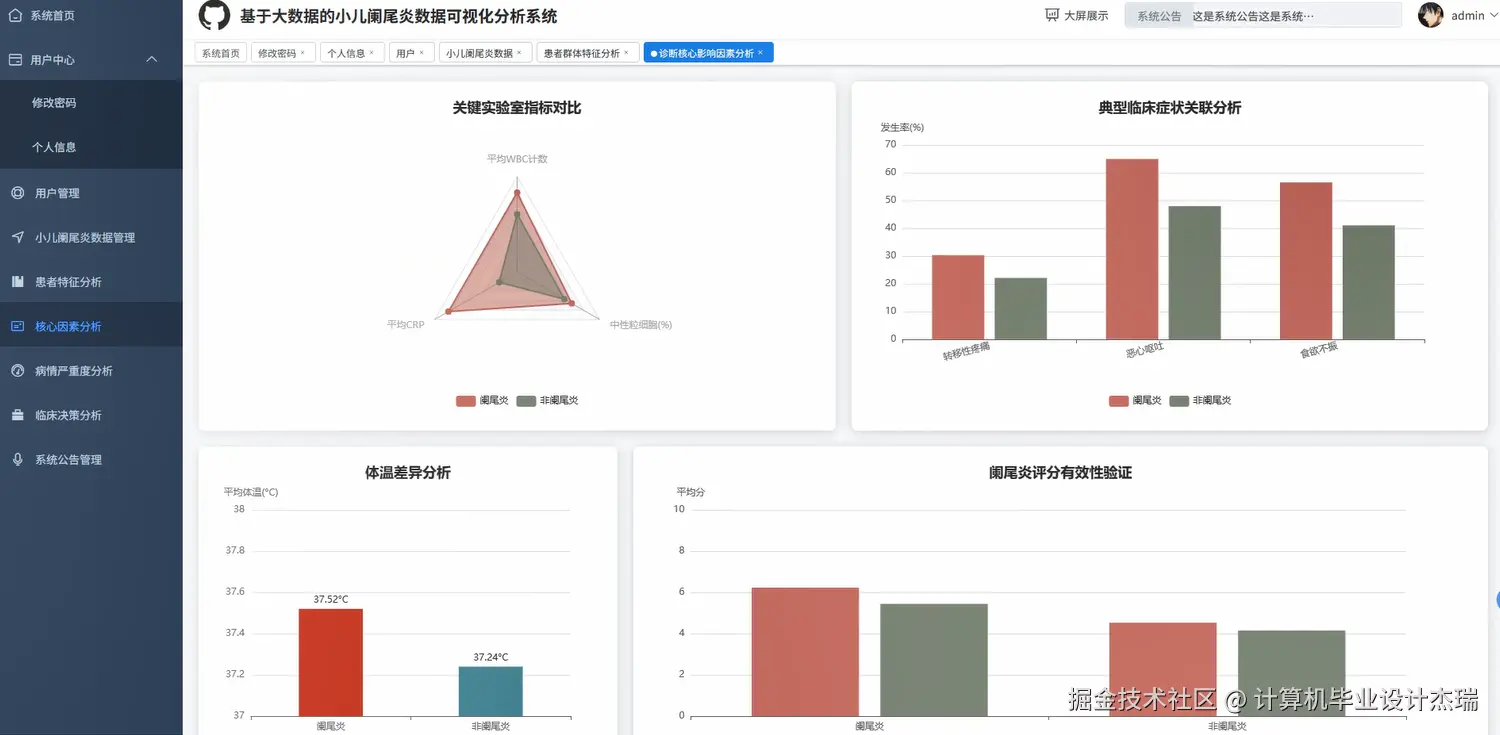Click the 关键实验室指标对比 chart title
Viewport: 1500px width, 735px height.
tap(517, 107)
